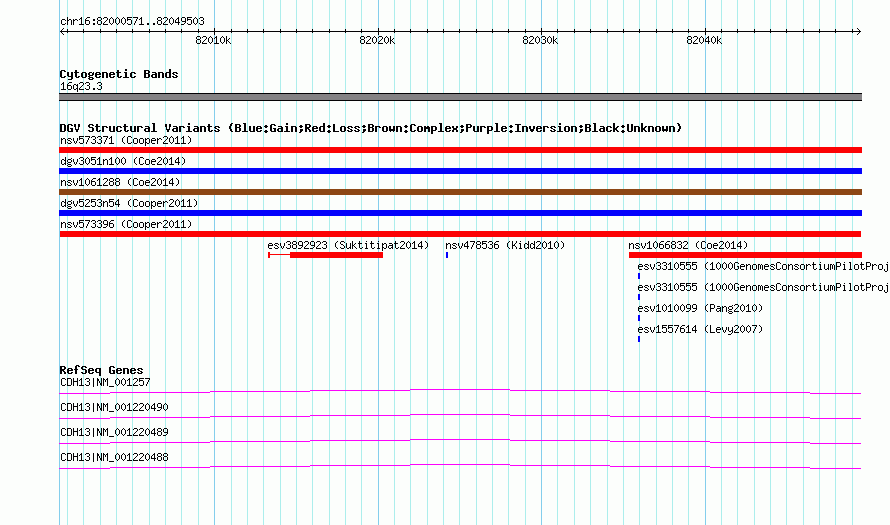Viewport: 890px width, 525px height.
Task: Click the nsv573371 (Cooper2011) label
Action: point(126,140)
